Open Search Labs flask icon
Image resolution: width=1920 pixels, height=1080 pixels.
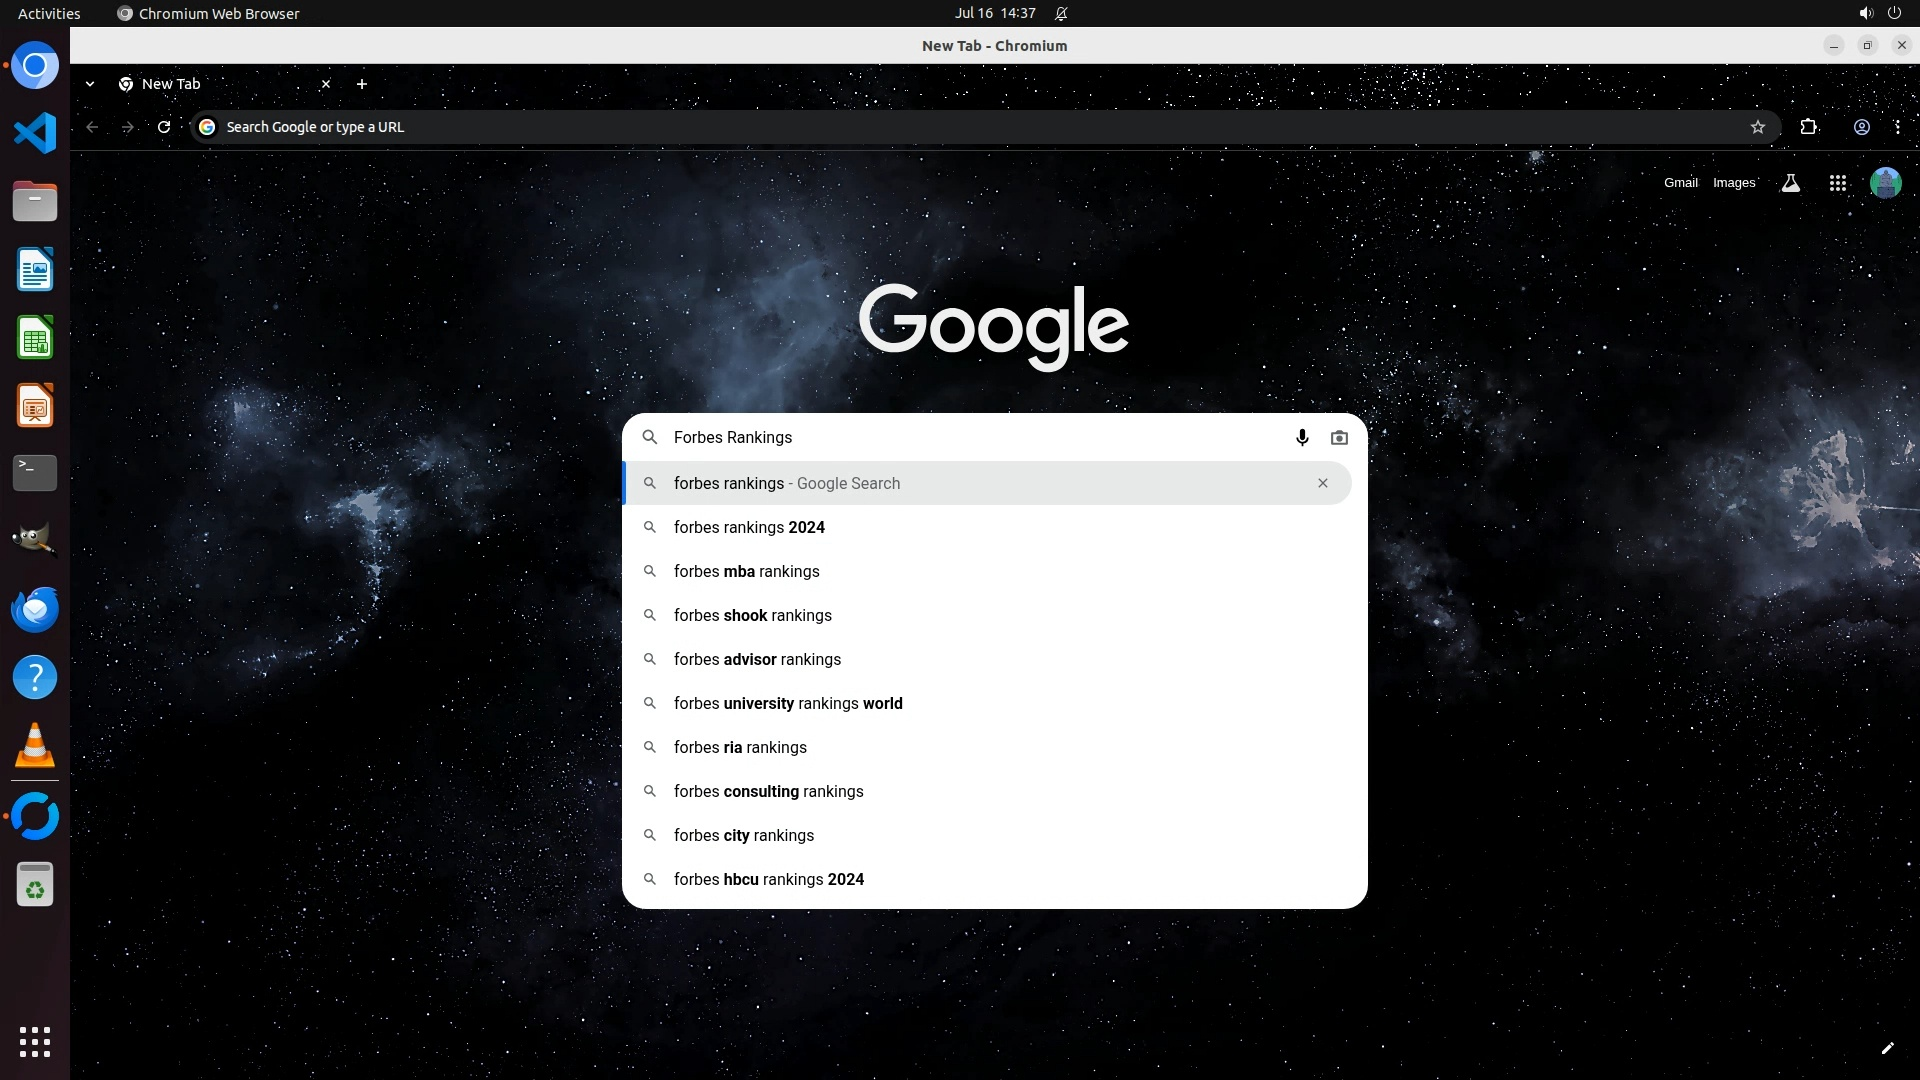1790,183
